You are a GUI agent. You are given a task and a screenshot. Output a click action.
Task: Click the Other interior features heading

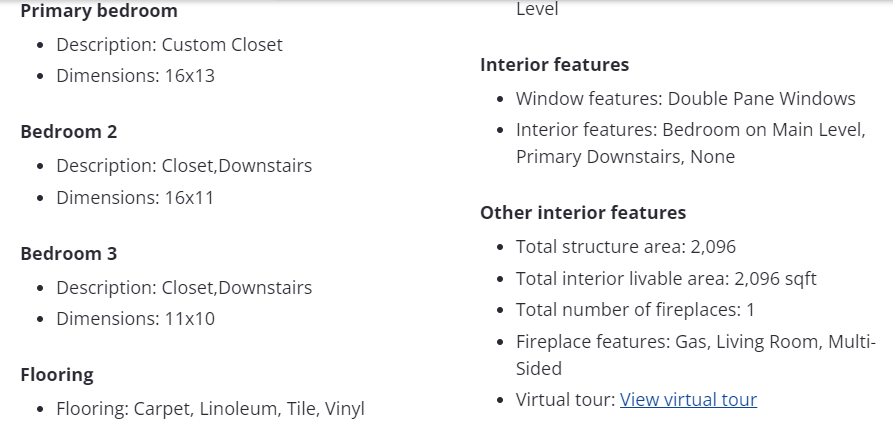(583, 213)
